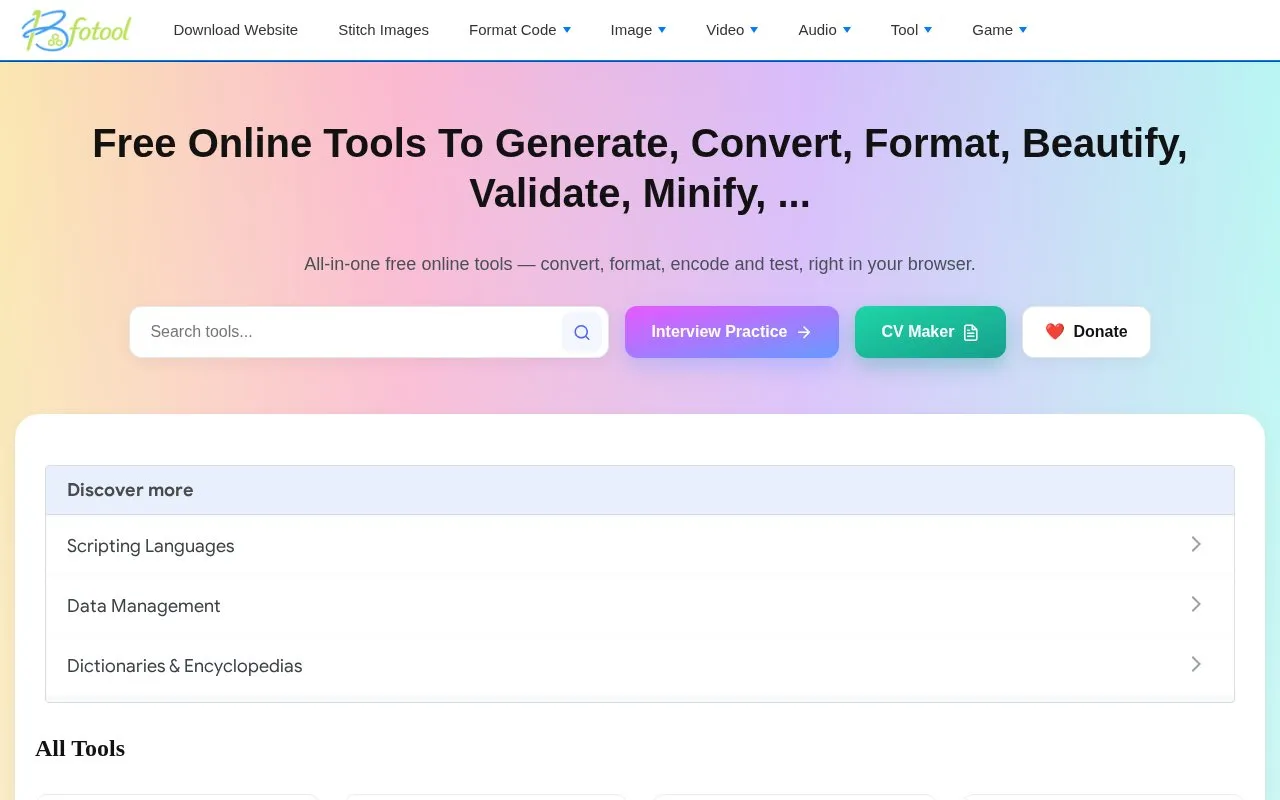The width and height of the screenshot is (1280, 800).
Task: Click the All-in-one free online tools subtitle
Action: [x=640, y=264]
